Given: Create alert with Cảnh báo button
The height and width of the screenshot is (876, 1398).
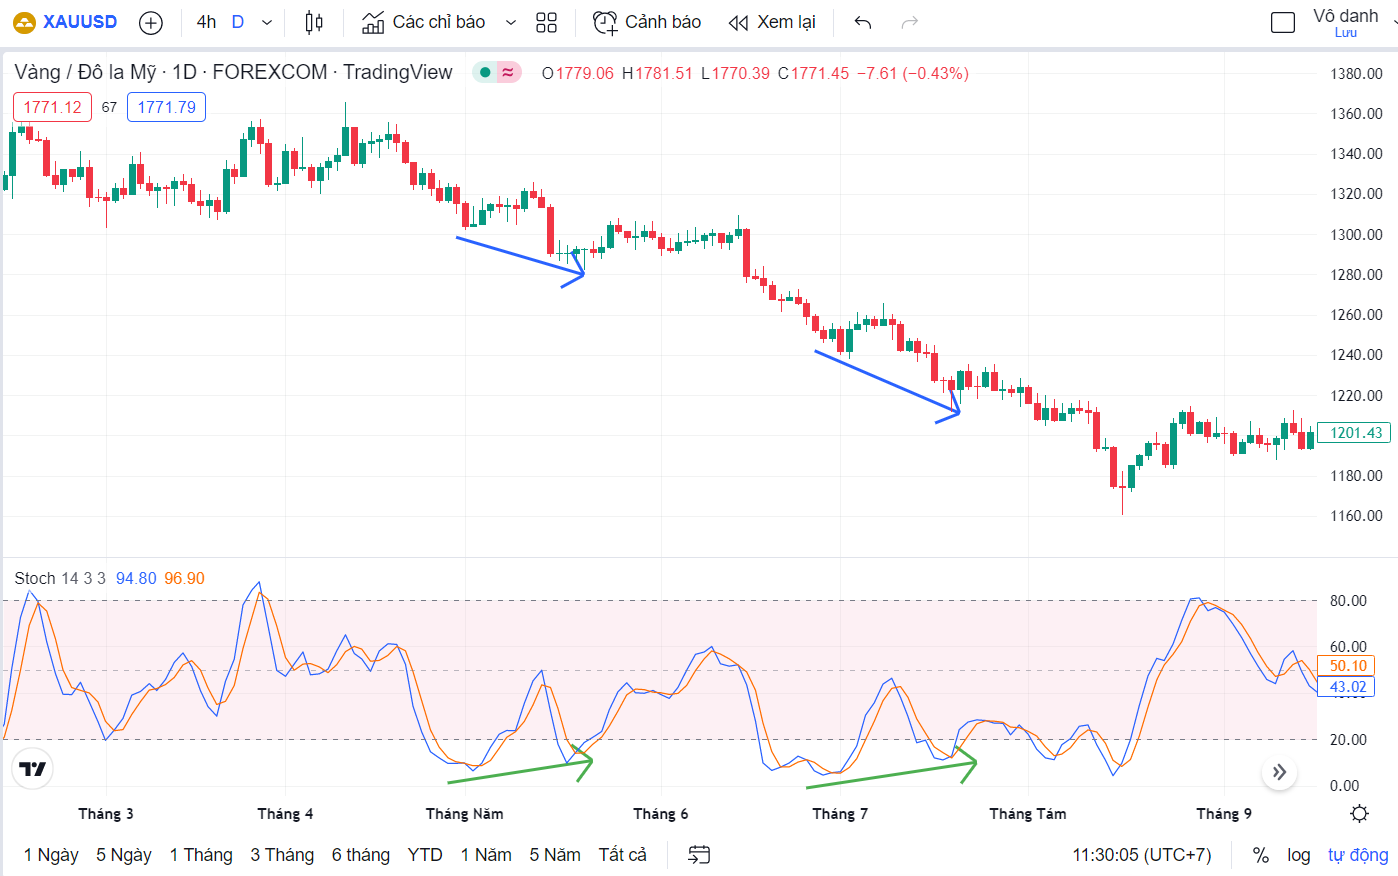Looking at the screenshot, I should pyautogui.click(x=647, y=22).
